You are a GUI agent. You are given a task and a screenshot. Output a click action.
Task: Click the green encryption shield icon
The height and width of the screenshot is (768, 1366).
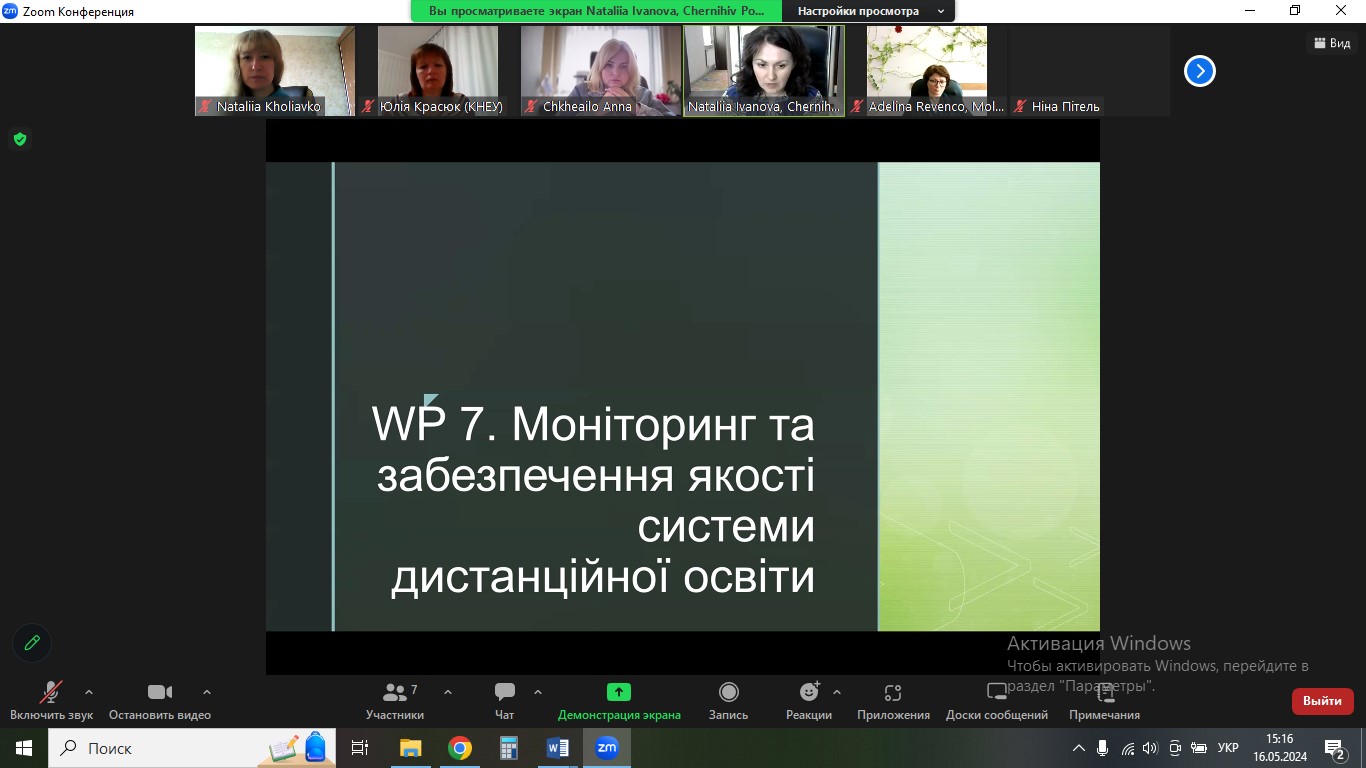[x=19, y=139]
